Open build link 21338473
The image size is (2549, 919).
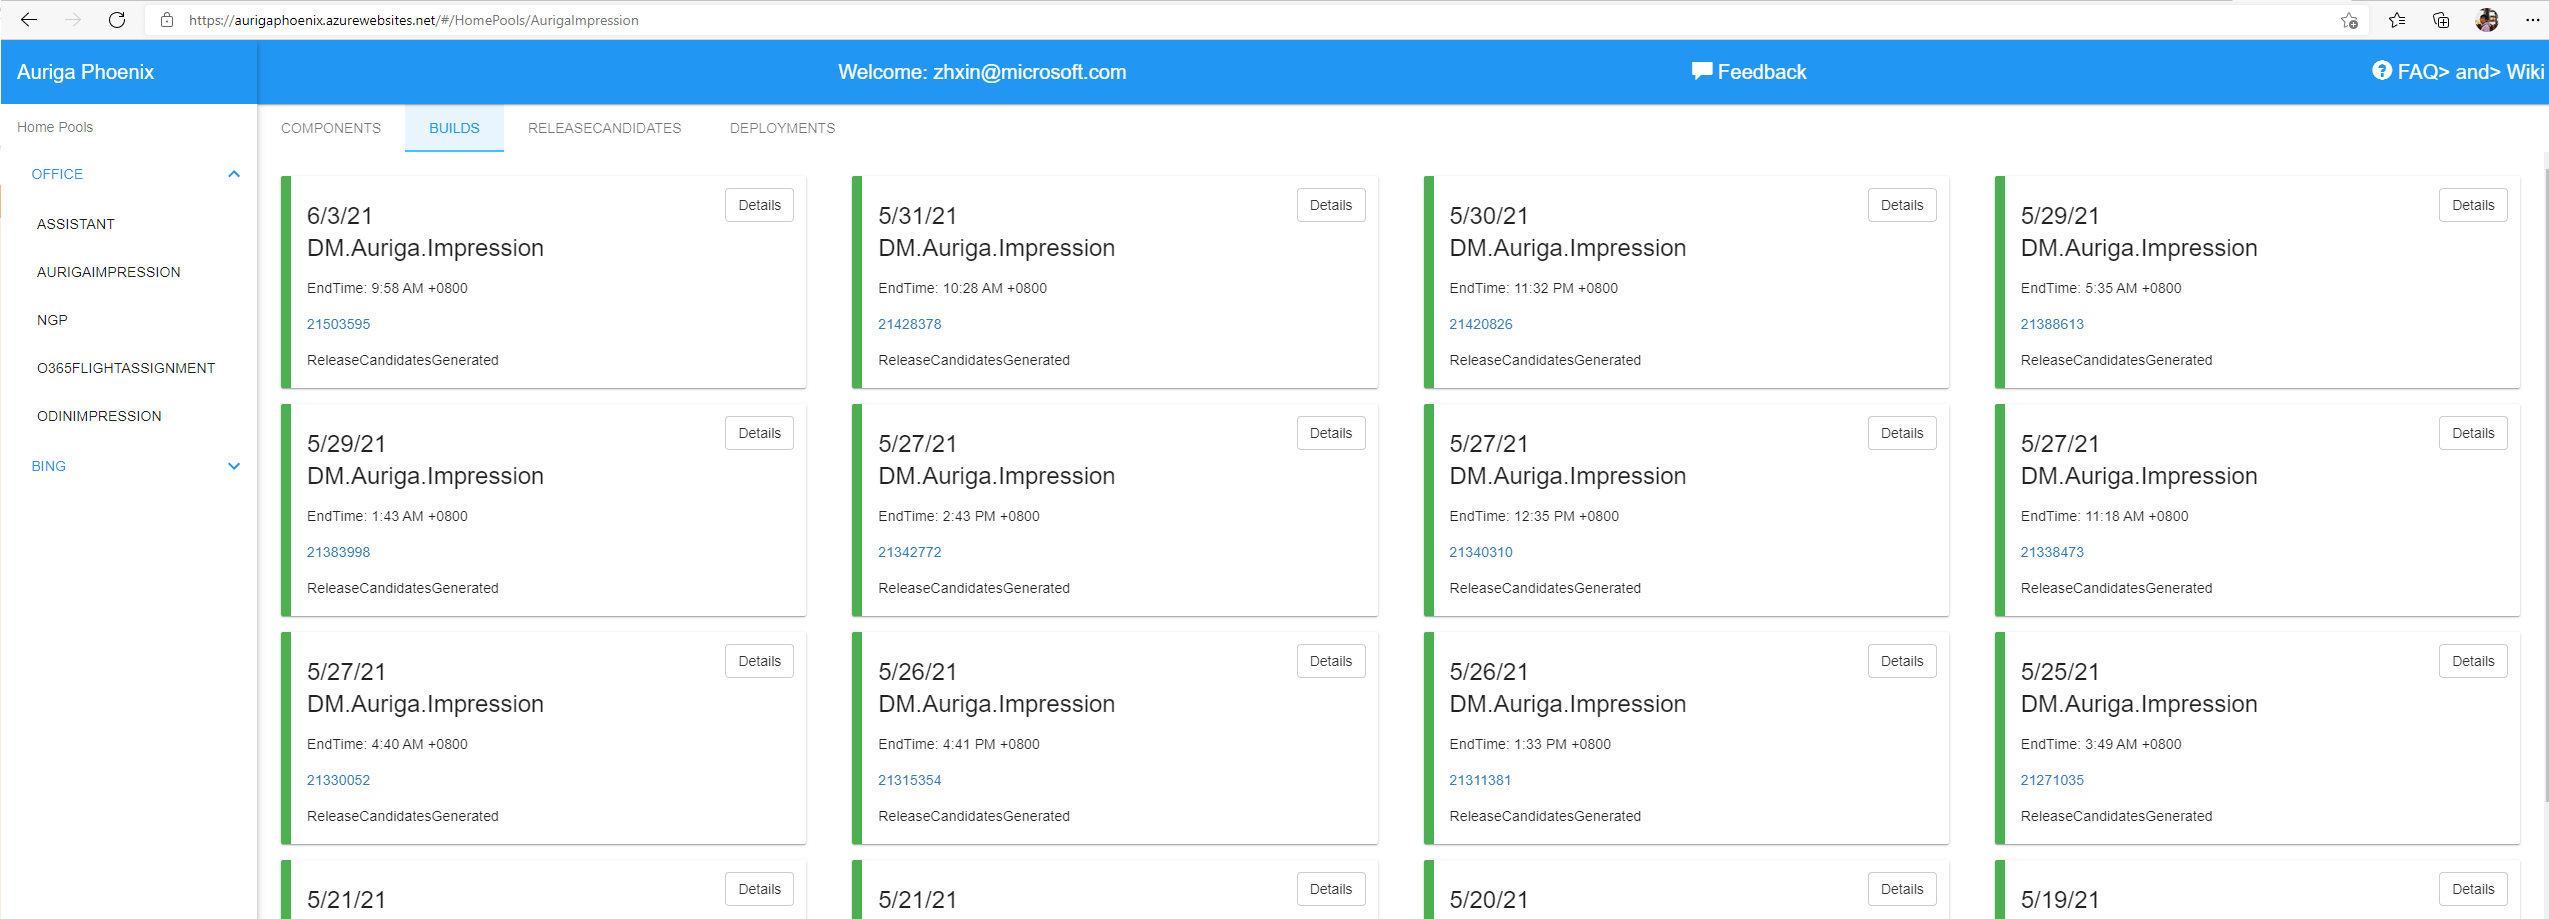[x=2052, y=552]
